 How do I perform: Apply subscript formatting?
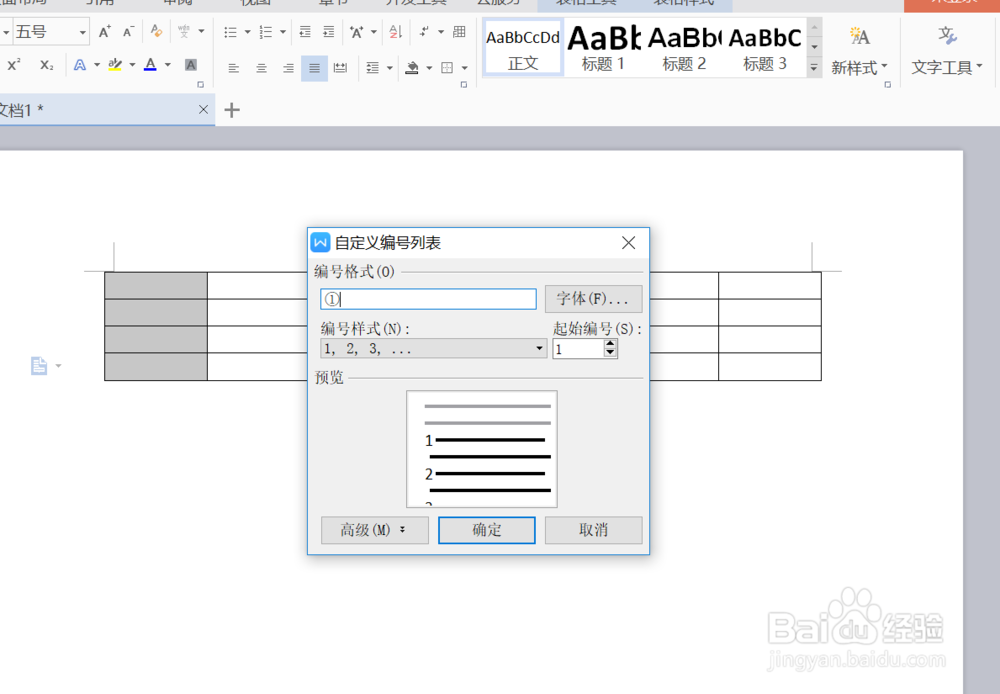click(46, 64)
